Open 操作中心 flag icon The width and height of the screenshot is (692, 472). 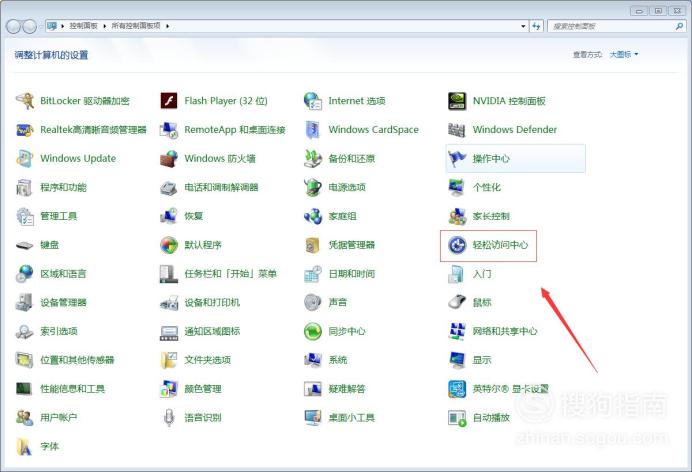(457, 158)
